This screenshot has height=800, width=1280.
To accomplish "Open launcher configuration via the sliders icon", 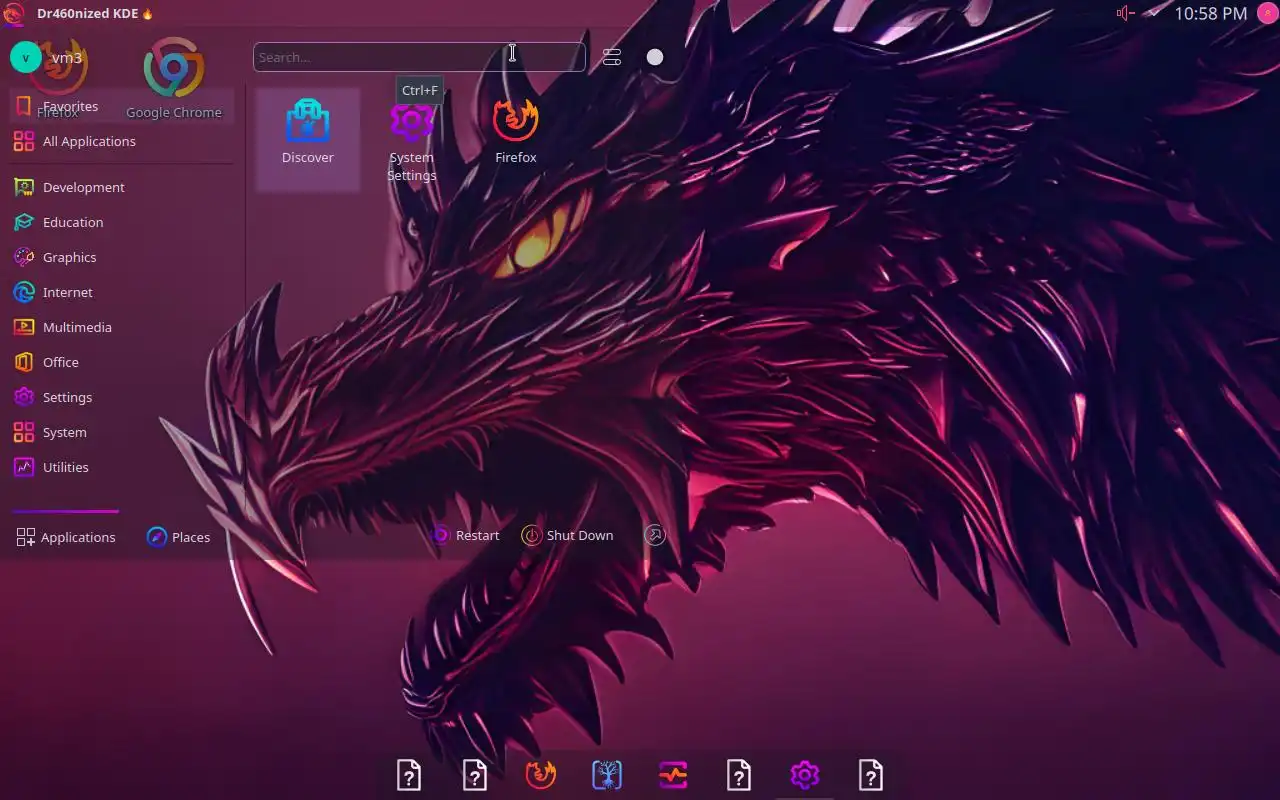I will click(x=612, y=57).
